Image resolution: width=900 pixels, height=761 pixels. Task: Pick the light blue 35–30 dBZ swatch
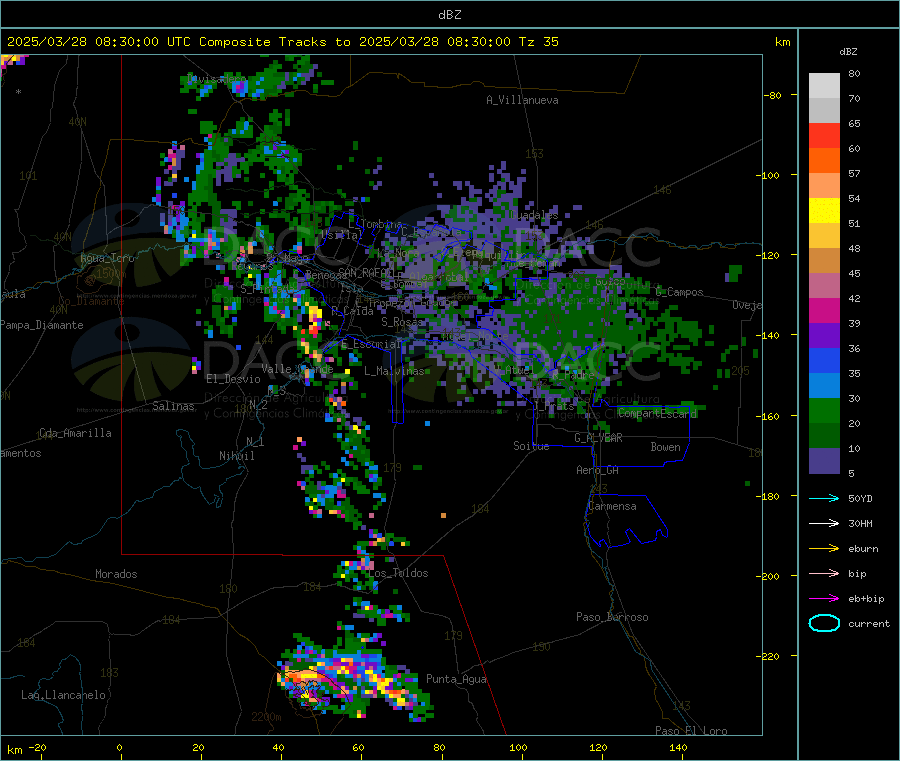tap(824, 386)
